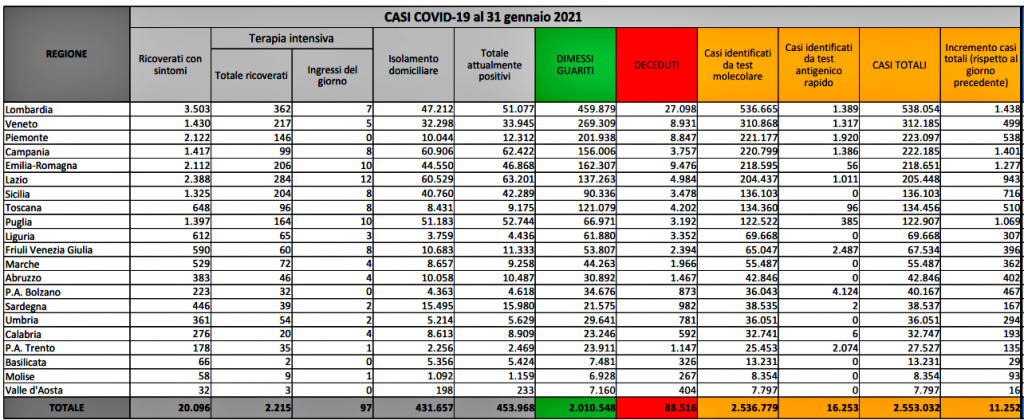
Task: Select the Terapia intensiva header cell
Action: pos(291,38)
